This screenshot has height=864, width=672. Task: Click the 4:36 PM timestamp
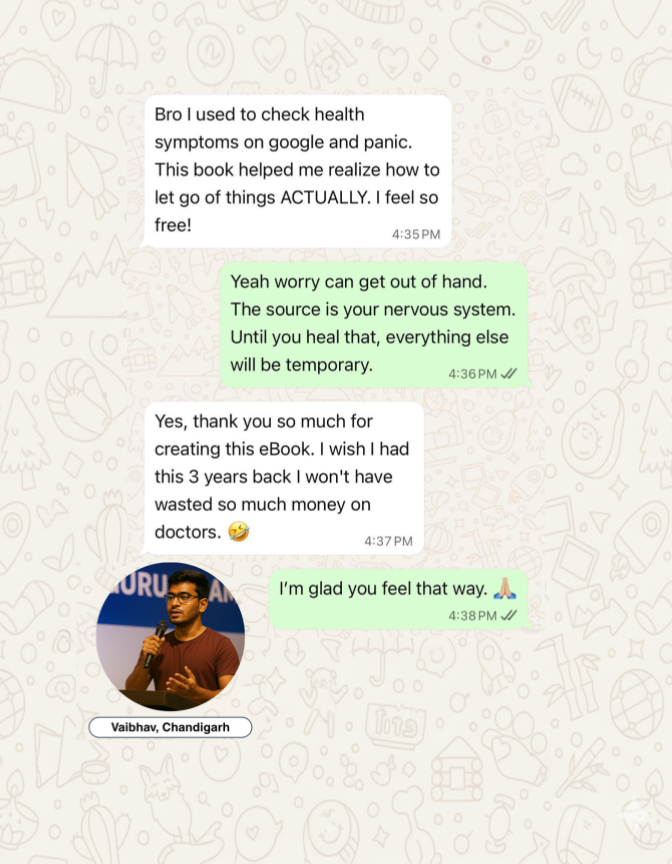(472, 374)
